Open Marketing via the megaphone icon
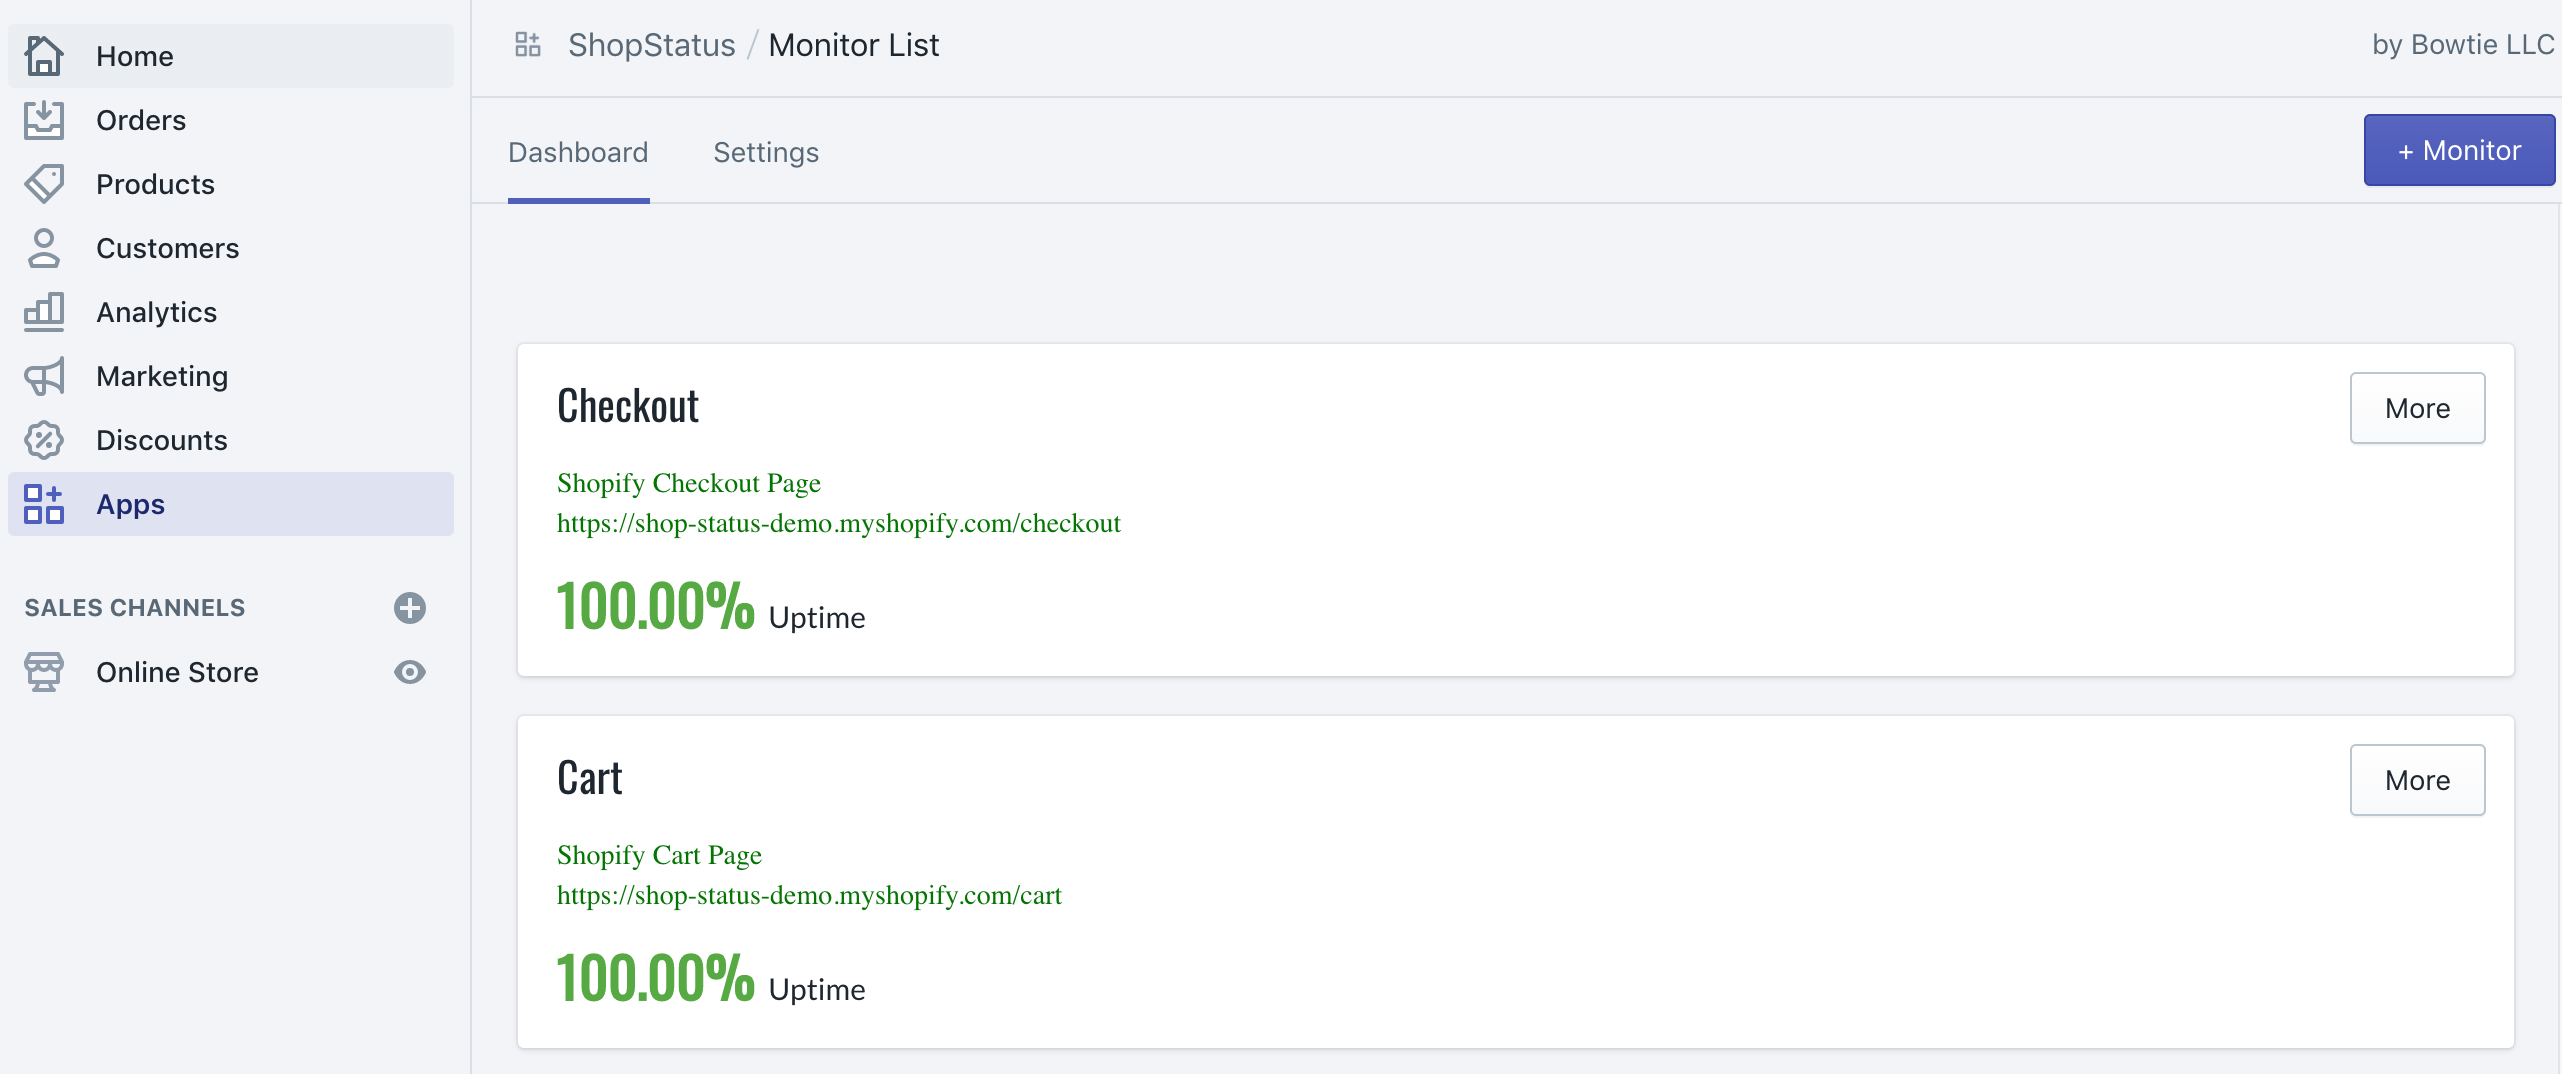The height and width of the screenshot is (1074, 2562). pyautogui.click(x=44, y=376)
